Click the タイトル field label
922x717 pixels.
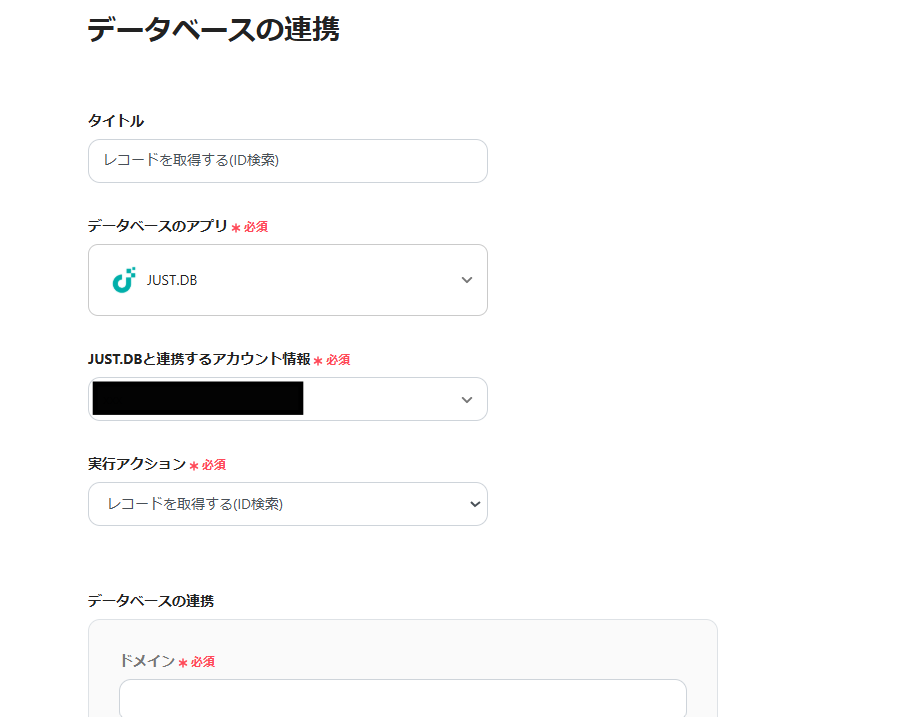click(116, 121)
